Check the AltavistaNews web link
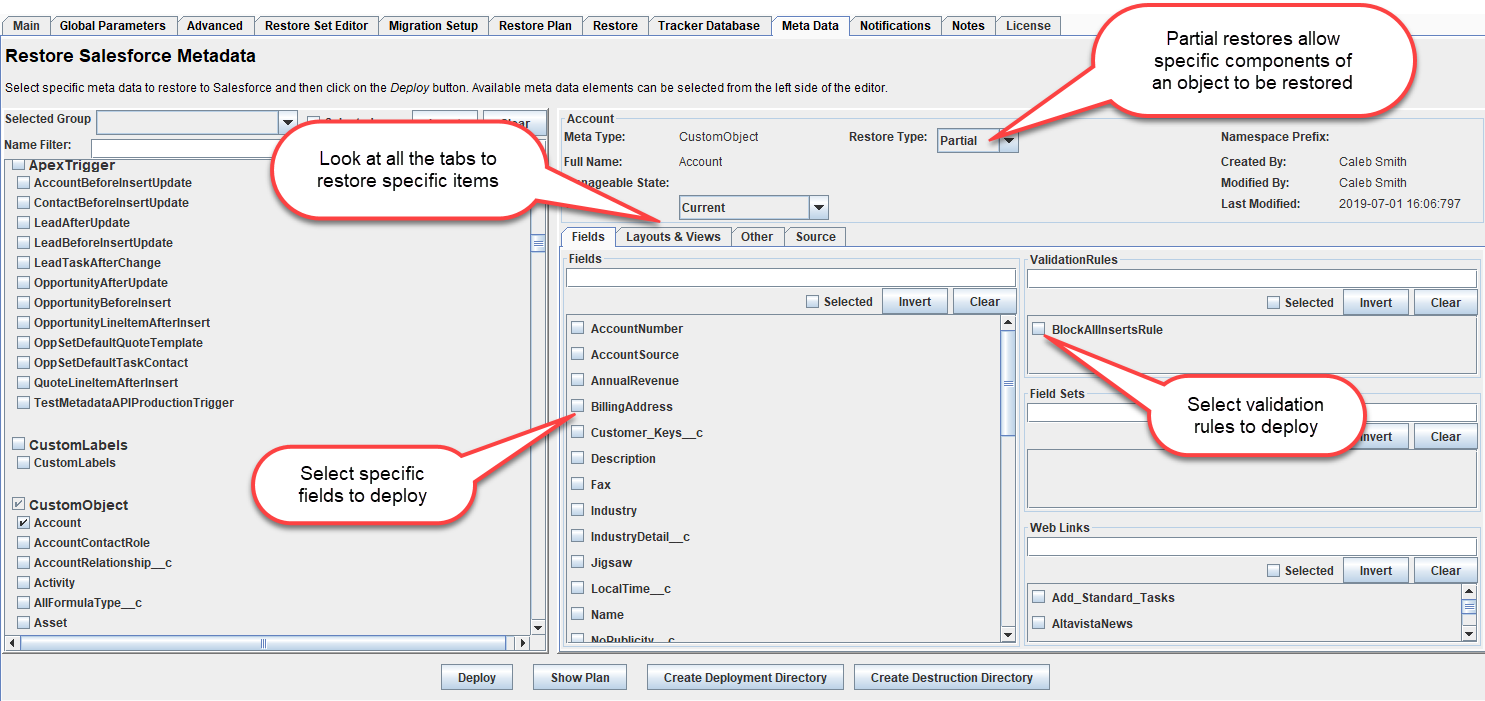Viewport: 1485px width, 701px height. coord(1039,624)
